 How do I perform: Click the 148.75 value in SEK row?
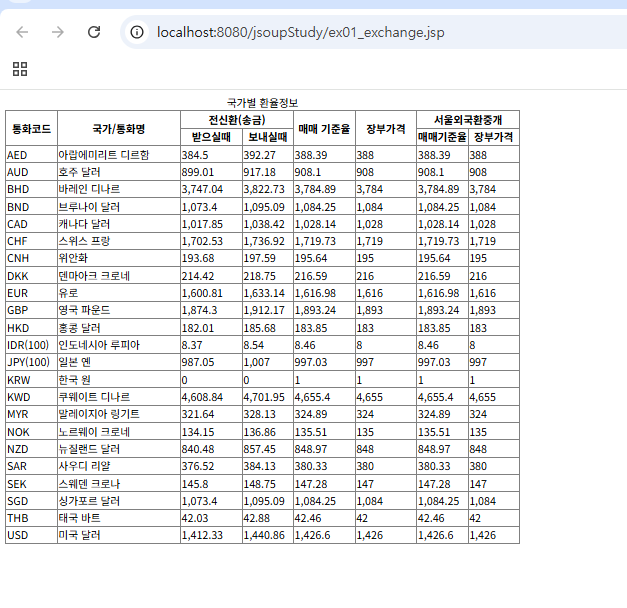(x=260, y=484)
